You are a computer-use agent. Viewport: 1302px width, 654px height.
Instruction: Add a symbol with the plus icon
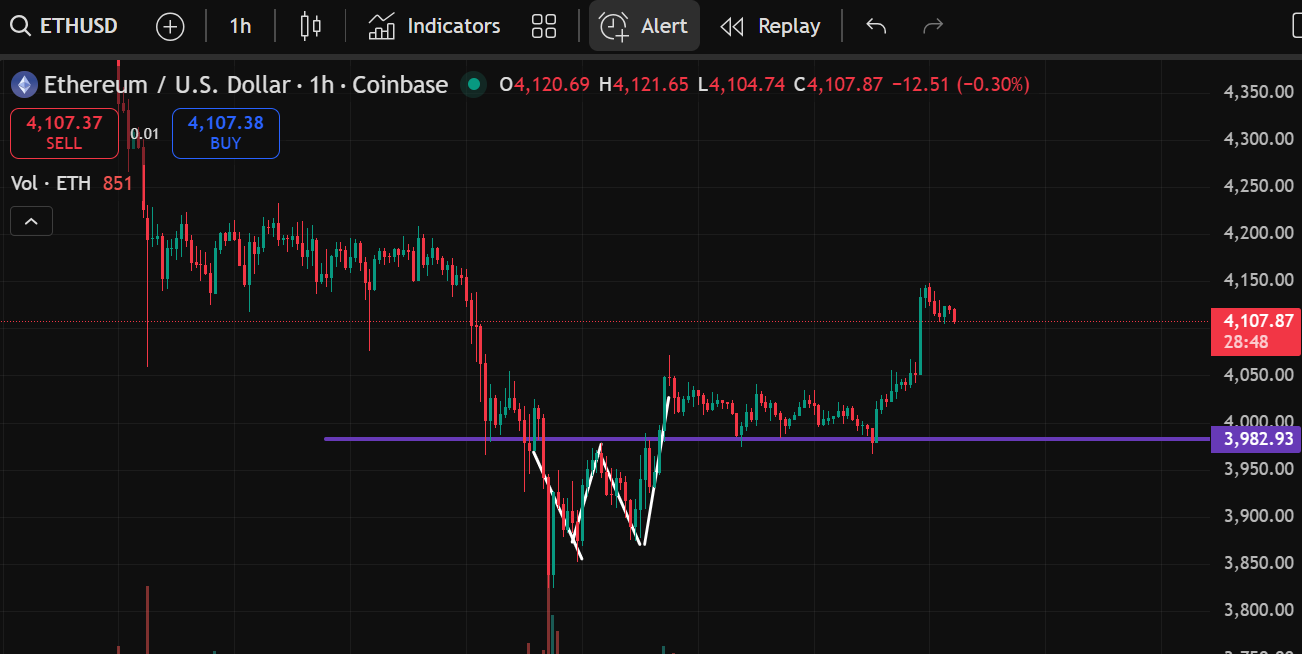pos(170,27)
